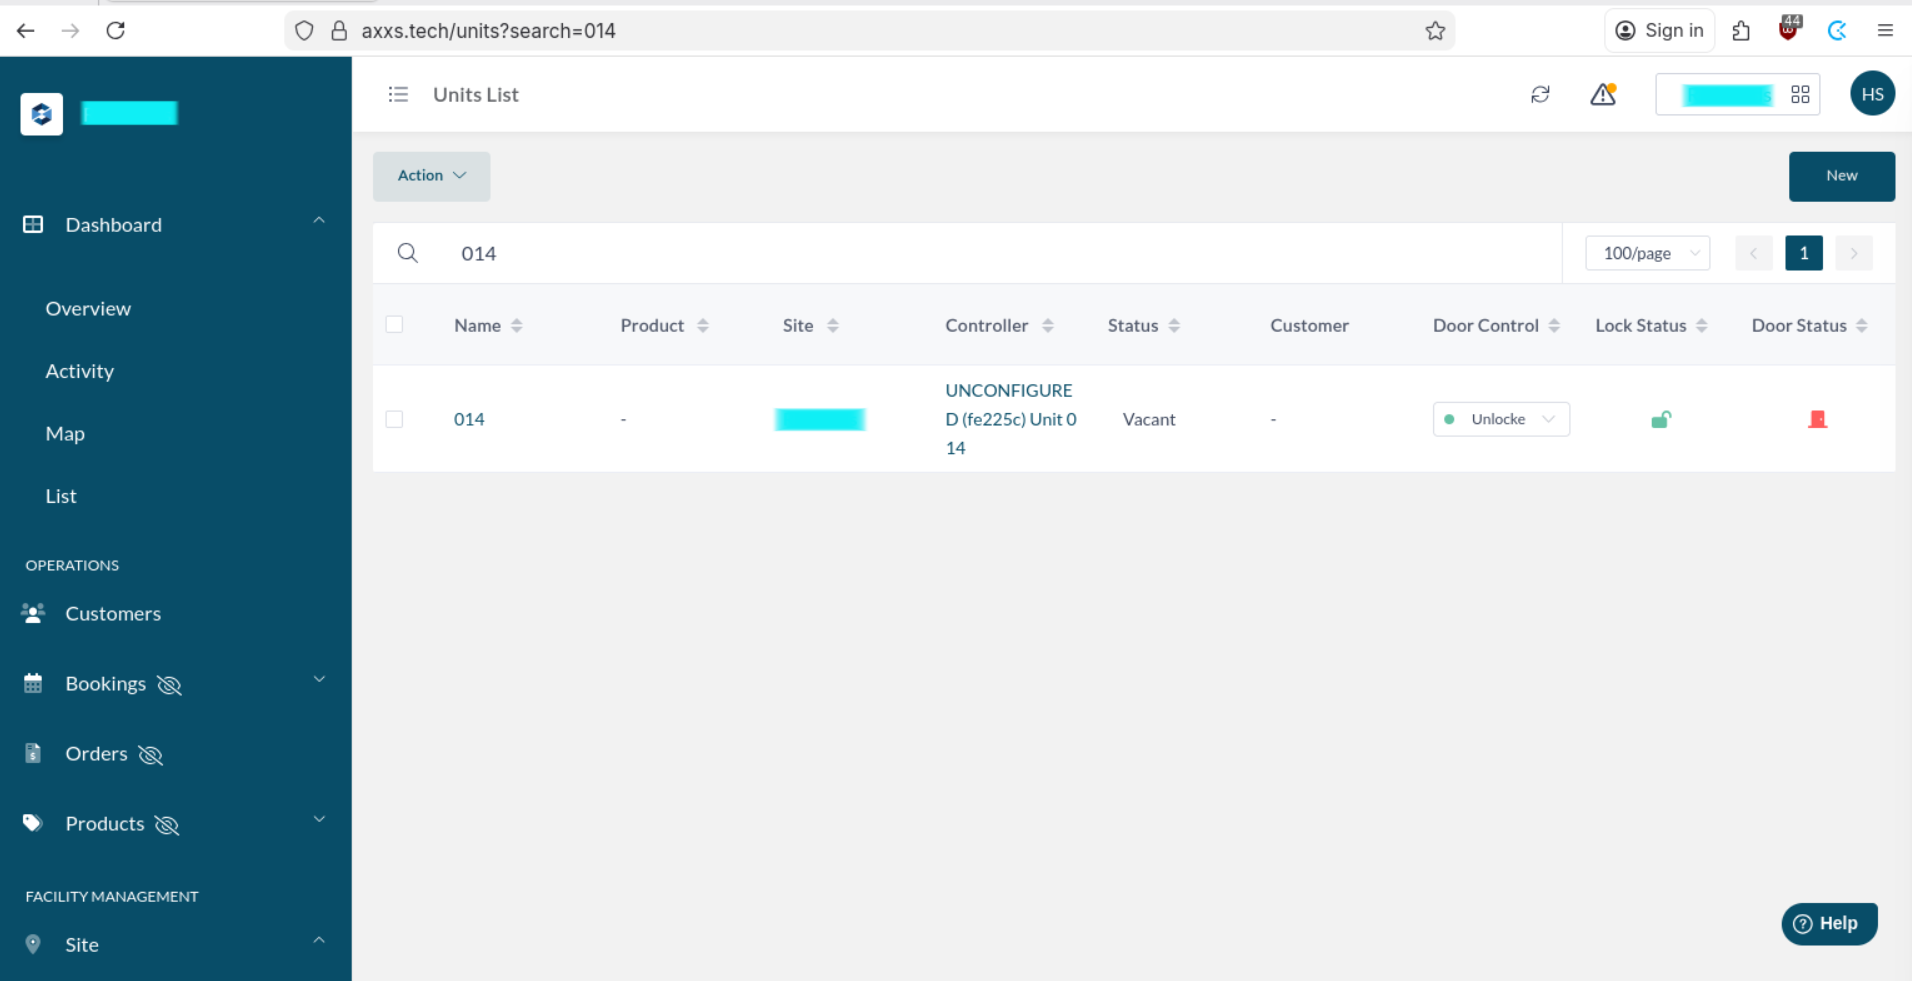
Task: Click the green unlocked lock status icon
Action: click(1661, 419)
